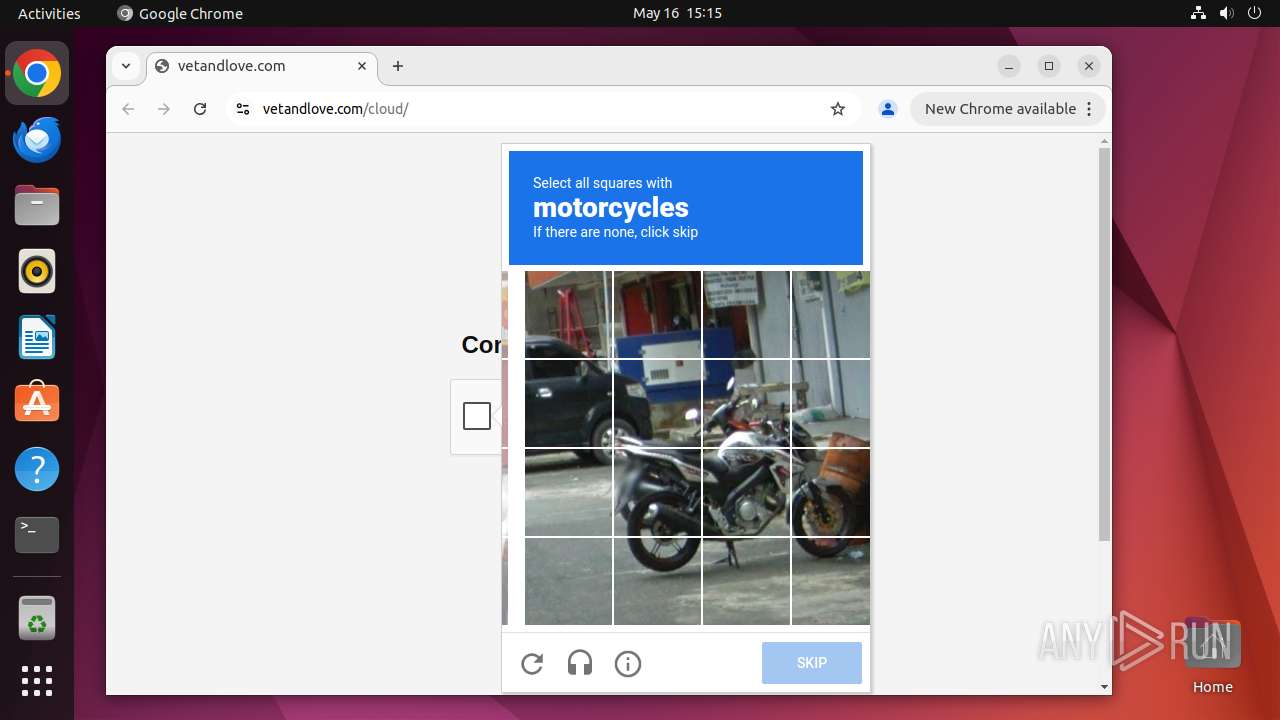This screenshot has height=720, width=1280.
Task: Click the SKIP button
Action: coord(812,663)
